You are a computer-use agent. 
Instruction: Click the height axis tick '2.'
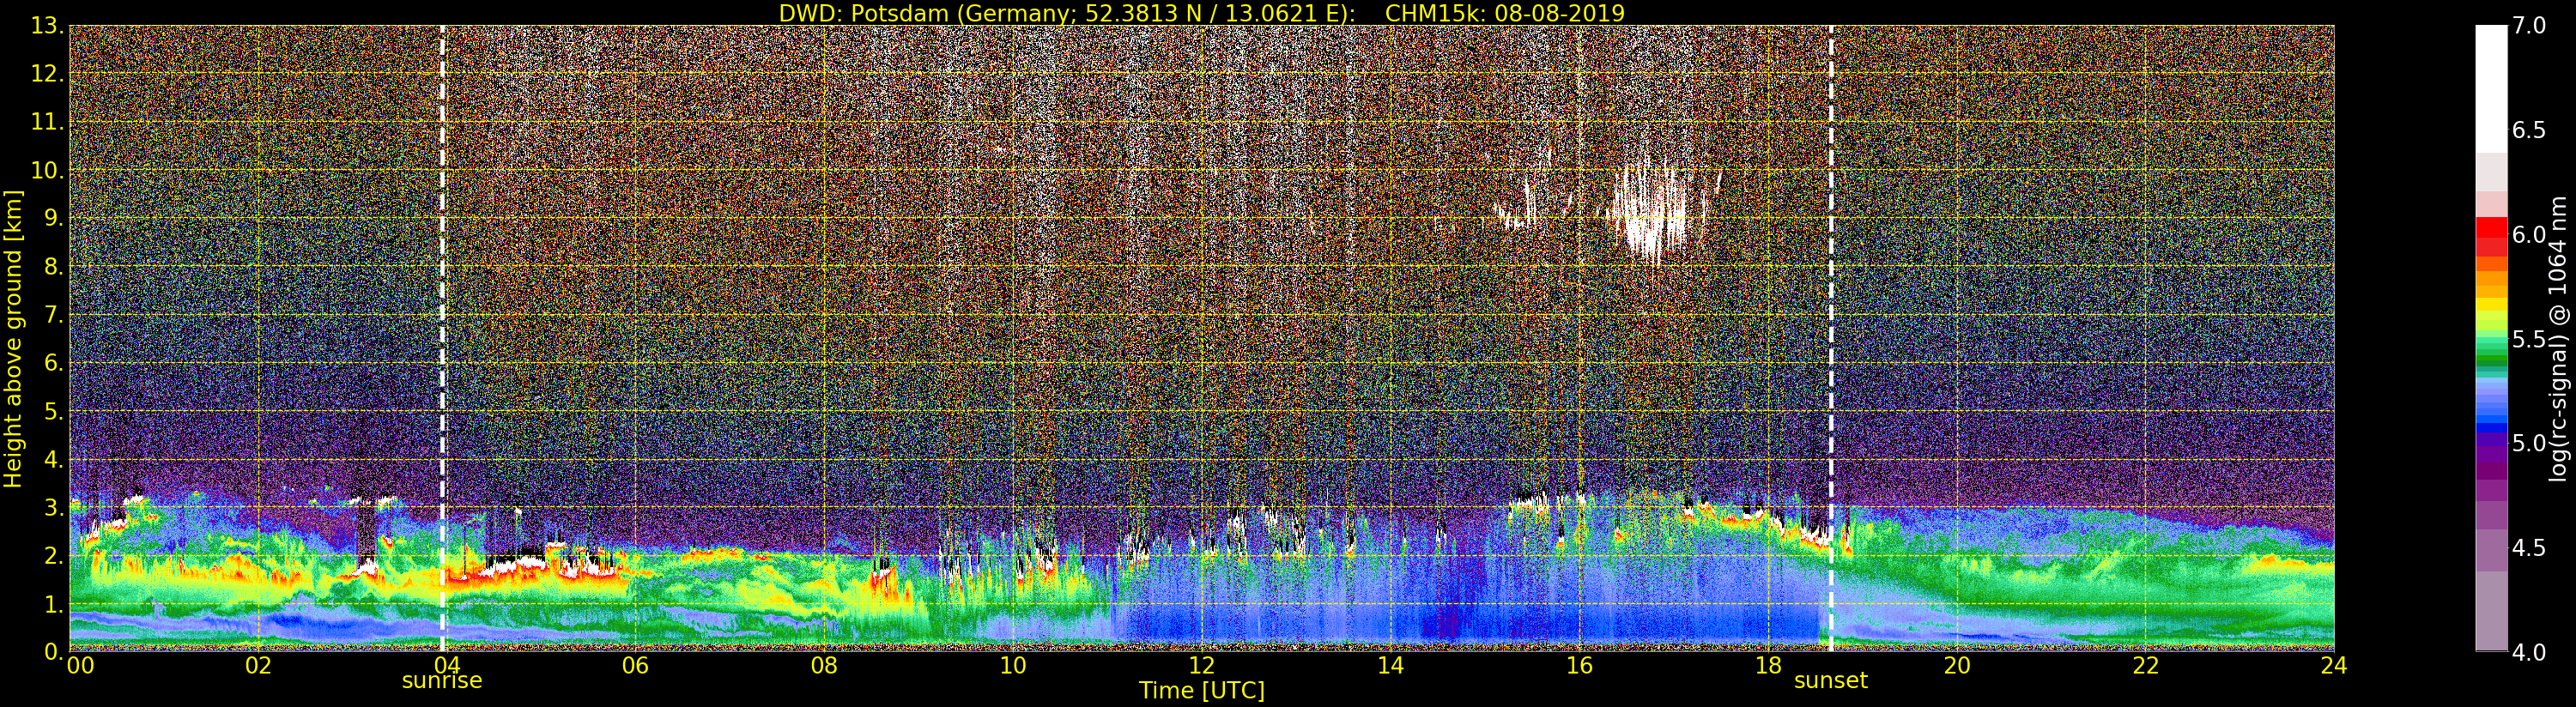point(53,555)
